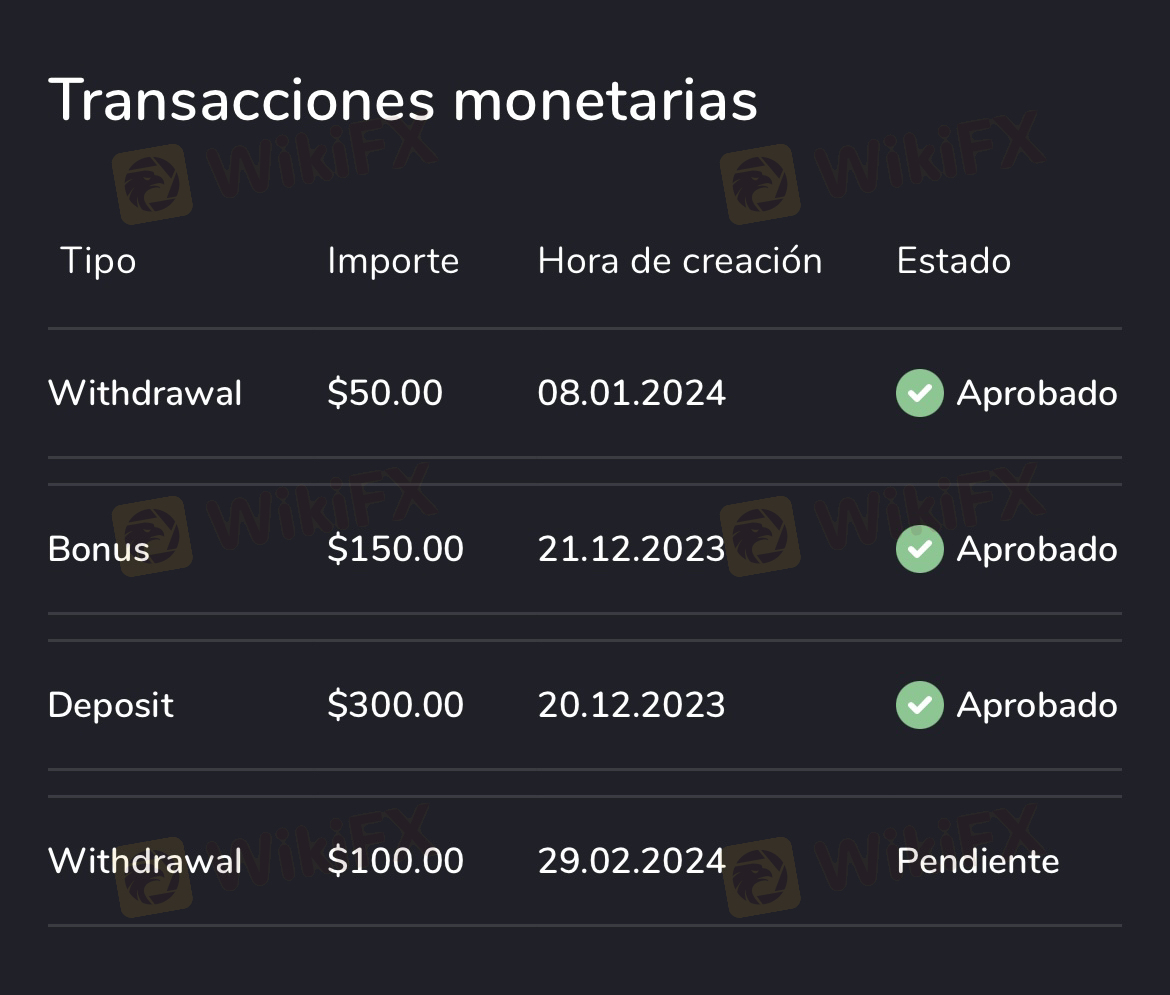
Task: Click the Hora de creación column header
Action: [680, 261]
